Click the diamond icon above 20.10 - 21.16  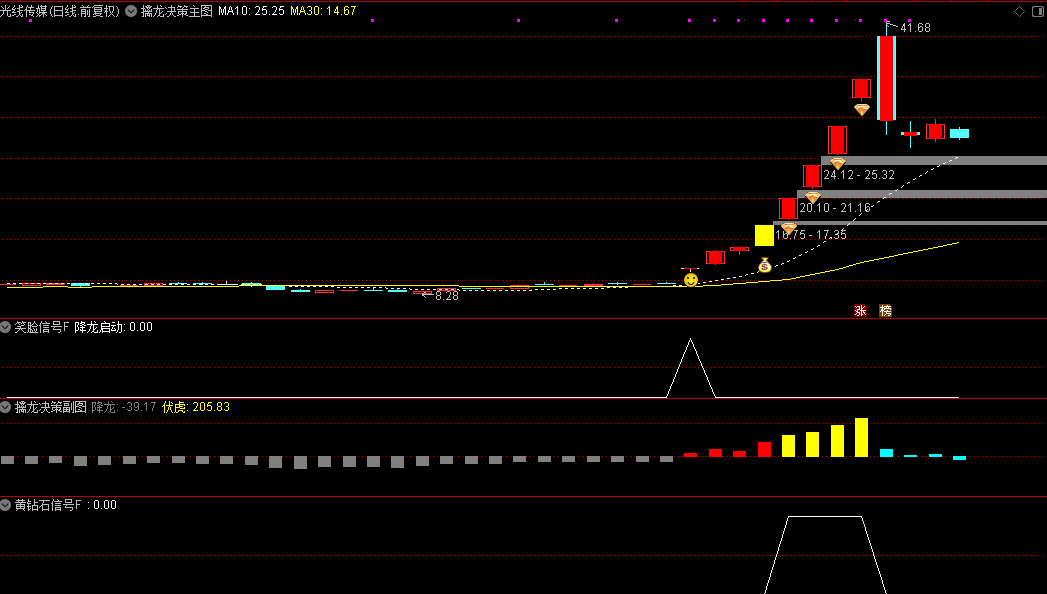813,198
